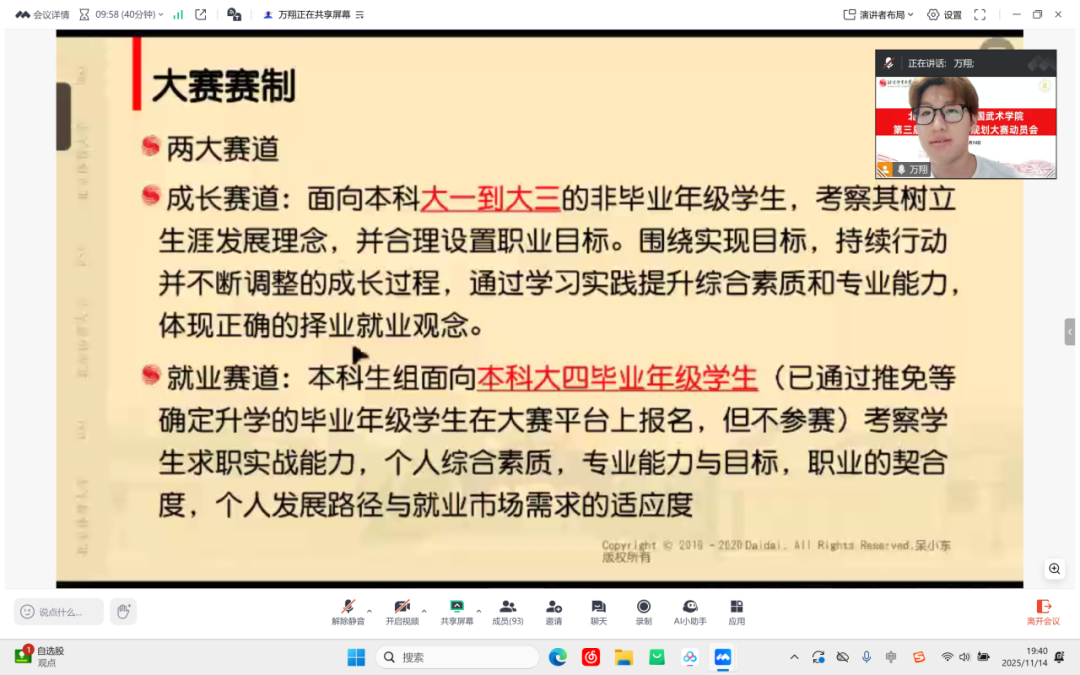The image size is (1080, 675).
Task: Invite participants using the 邀请 icon
Action: tap(555, 610)
